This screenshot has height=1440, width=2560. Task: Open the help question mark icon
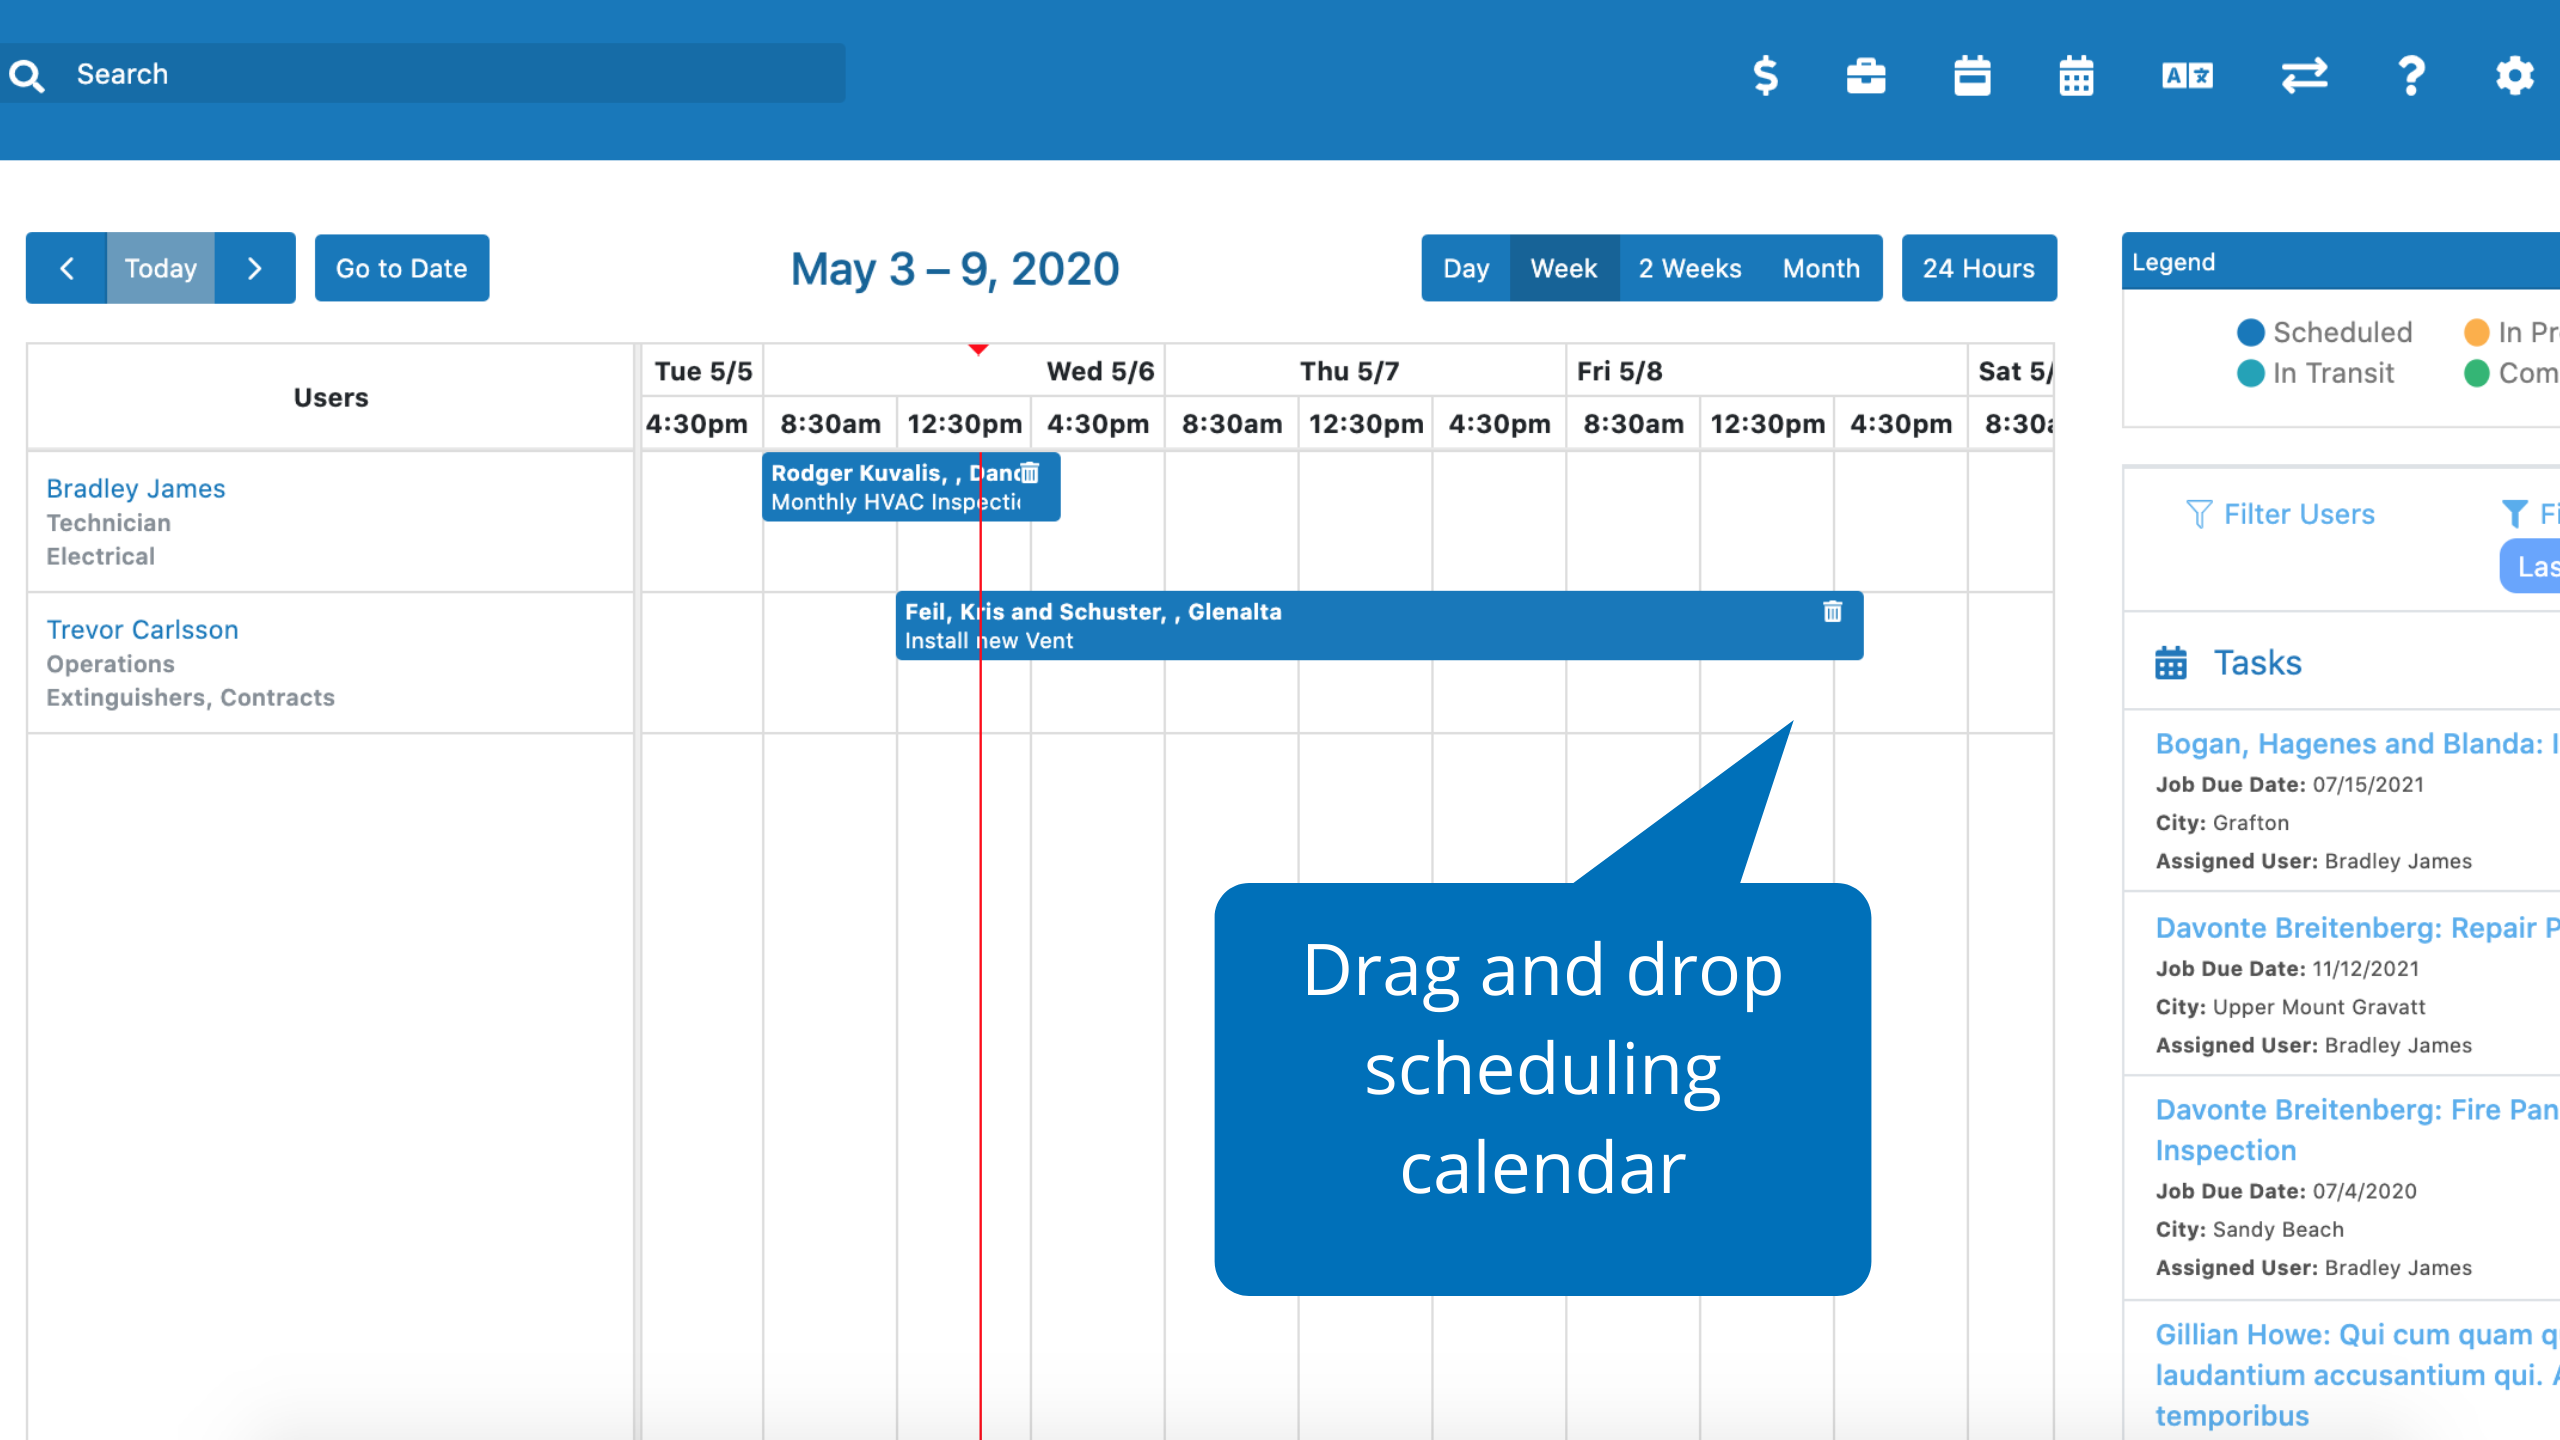2411,75
